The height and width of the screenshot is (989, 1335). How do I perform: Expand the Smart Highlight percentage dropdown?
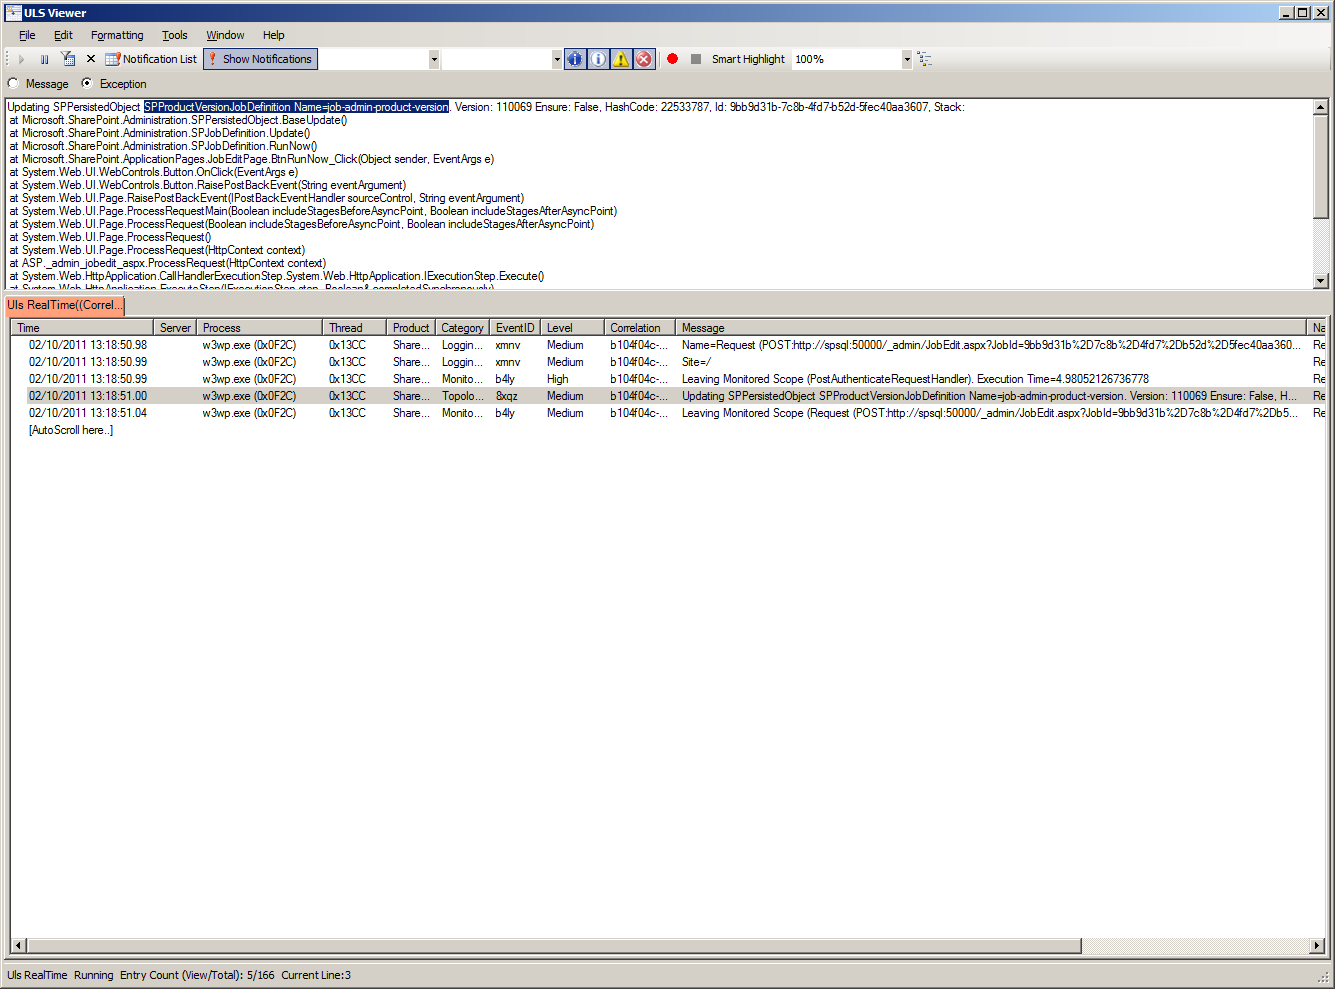(x=907, y=60)
